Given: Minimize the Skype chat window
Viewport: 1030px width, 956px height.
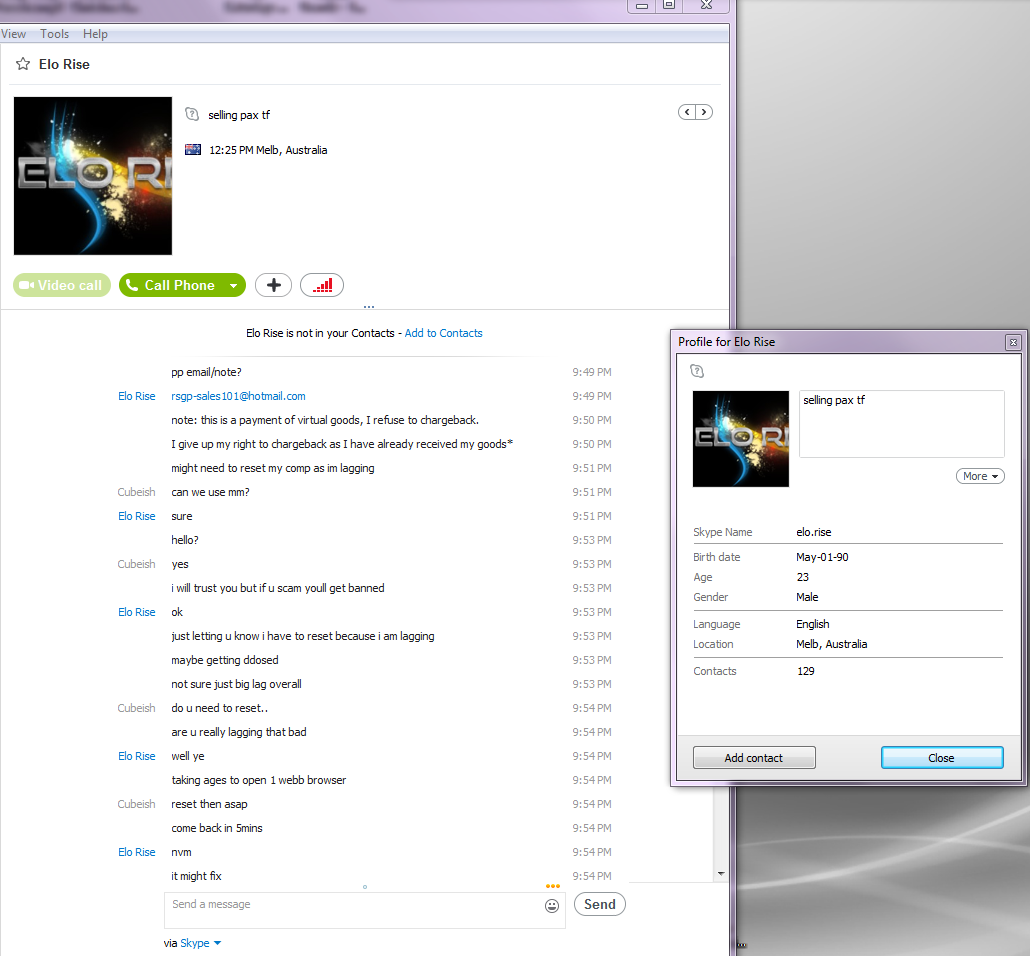Looking at the screenshot, I should tap(642, 6).
